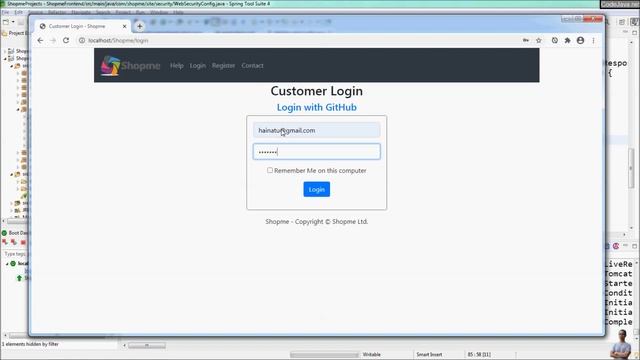Click the Login with GitHub link

click(x=317, y=107)
